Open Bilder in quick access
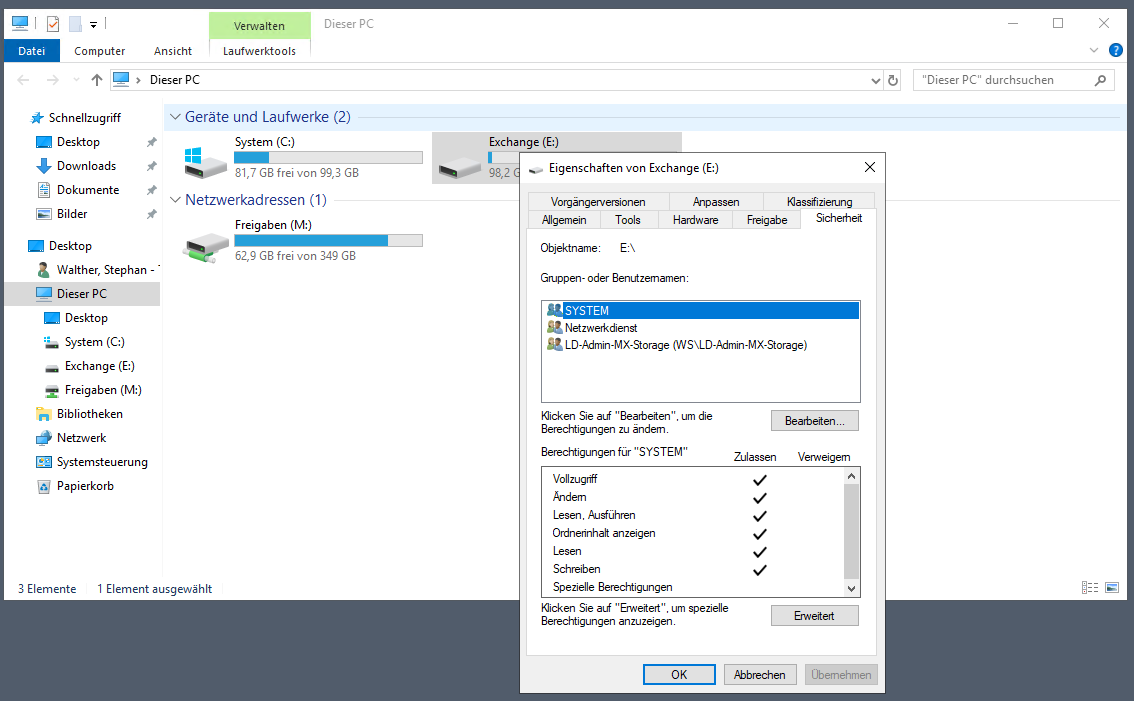Viewport: 1134px width, 701px height. click(x=72, y=213)
